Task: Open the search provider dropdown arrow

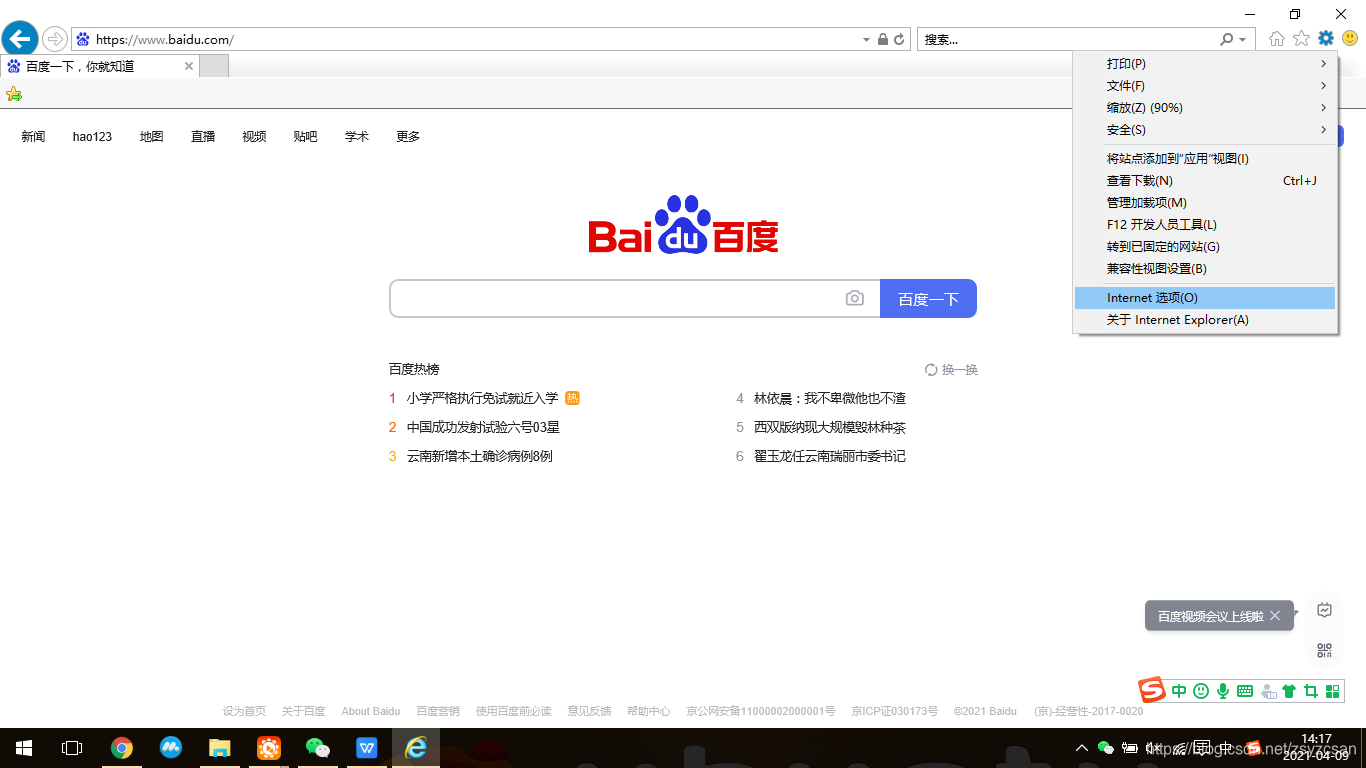Action: click(1243, 40)
